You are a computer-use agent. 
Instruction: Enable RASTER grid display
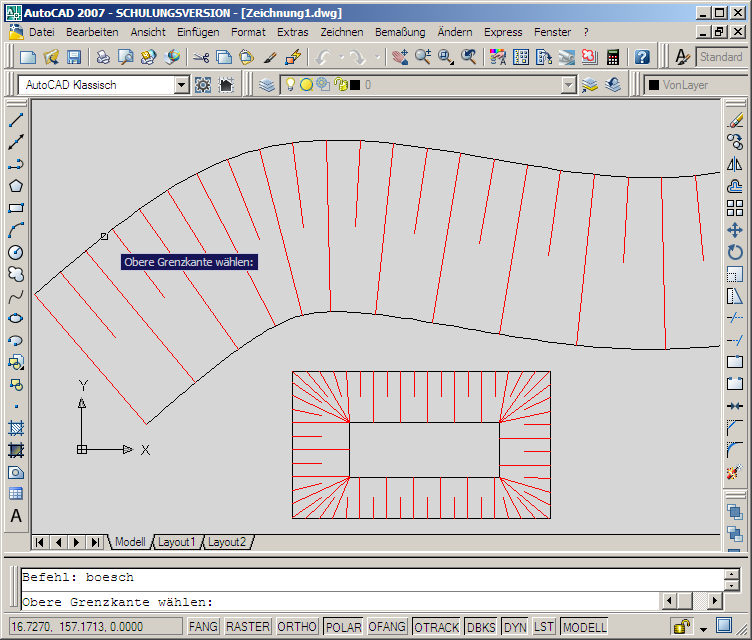tap(247, 627)
